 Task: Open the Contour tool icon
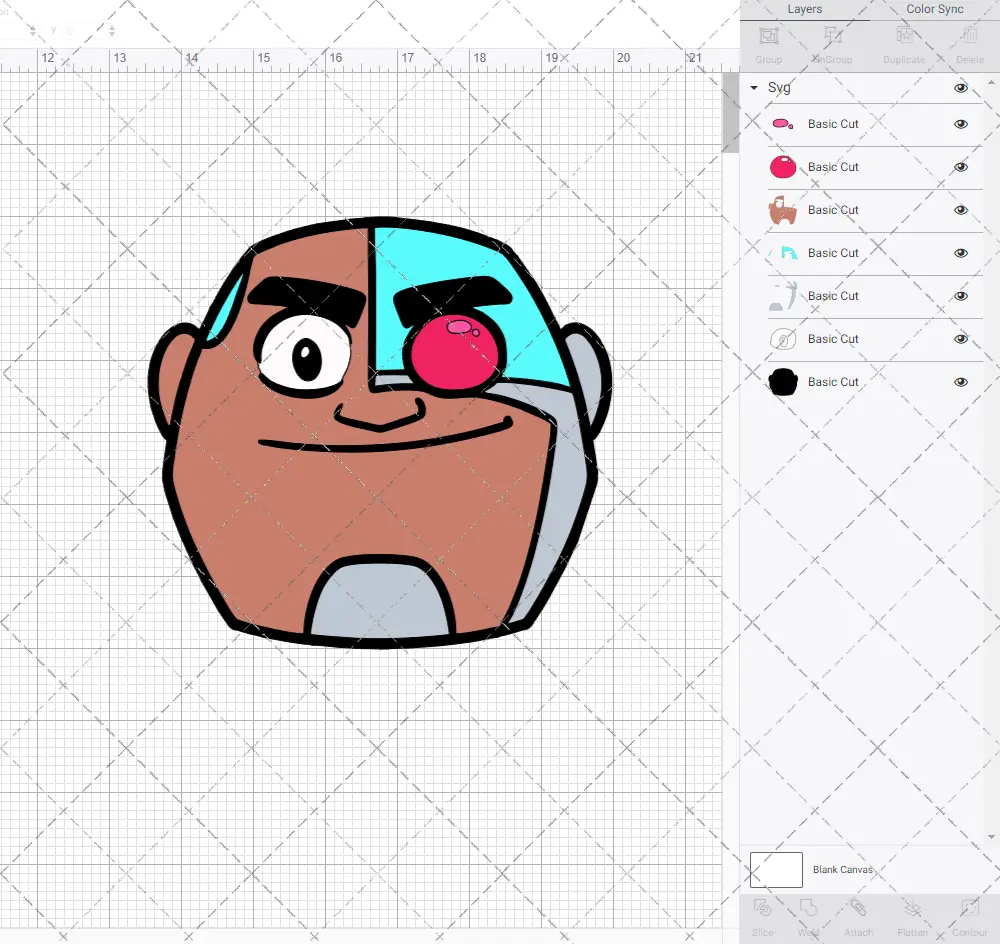coord(969,908)
